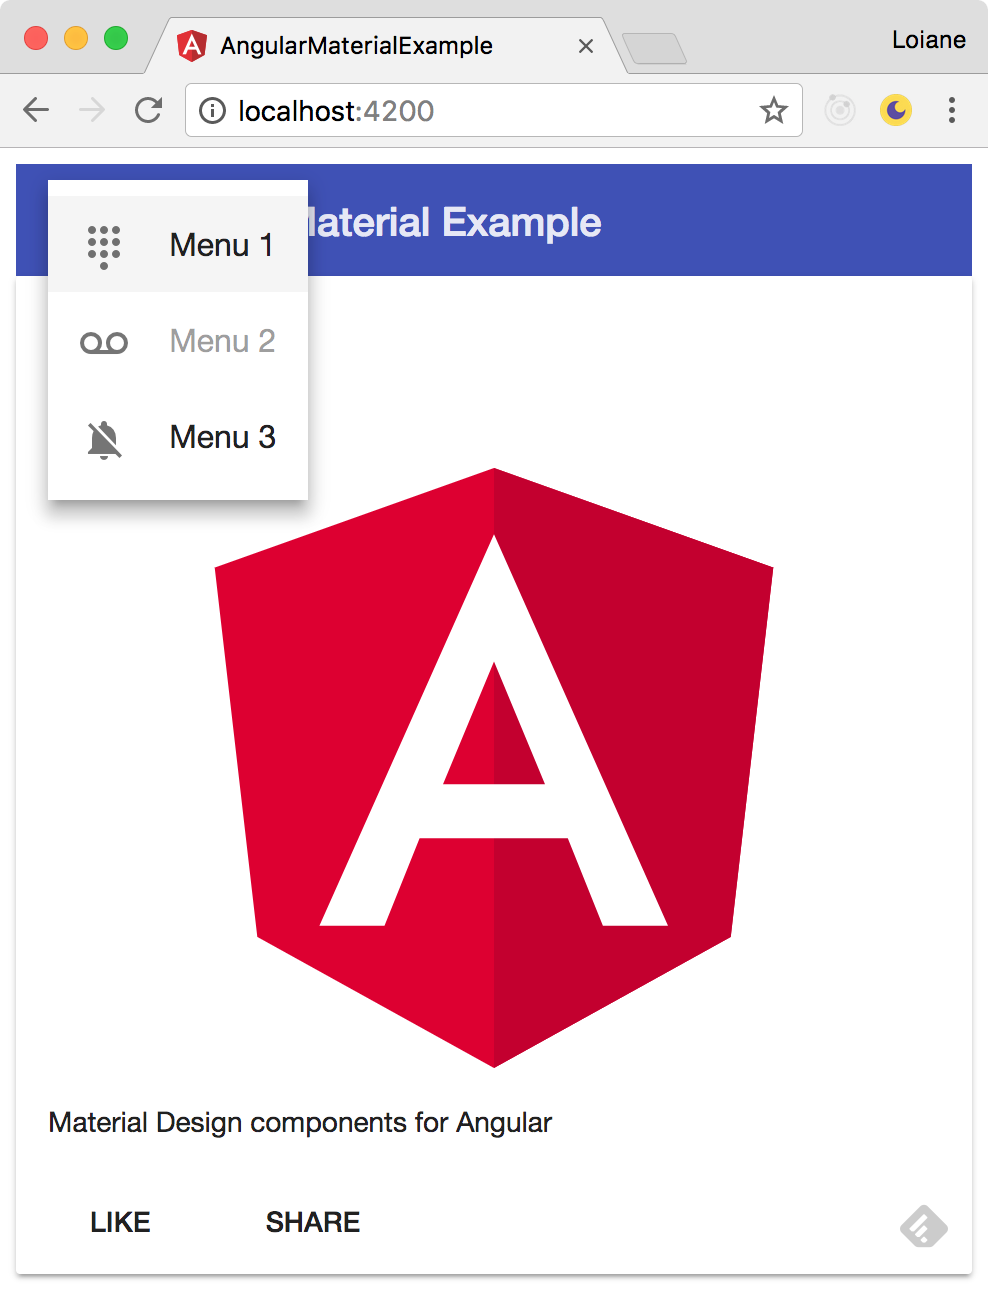Click the voicemail icon beside Menu 2

pos(104,343)
